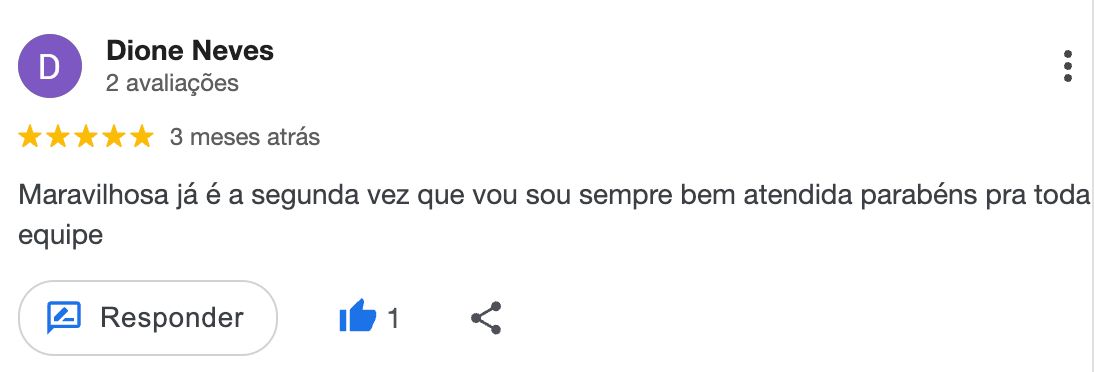Click the "3 meses atrás" timestamp
This screenshot has width=1094, height=372.
tap(245, 137)
